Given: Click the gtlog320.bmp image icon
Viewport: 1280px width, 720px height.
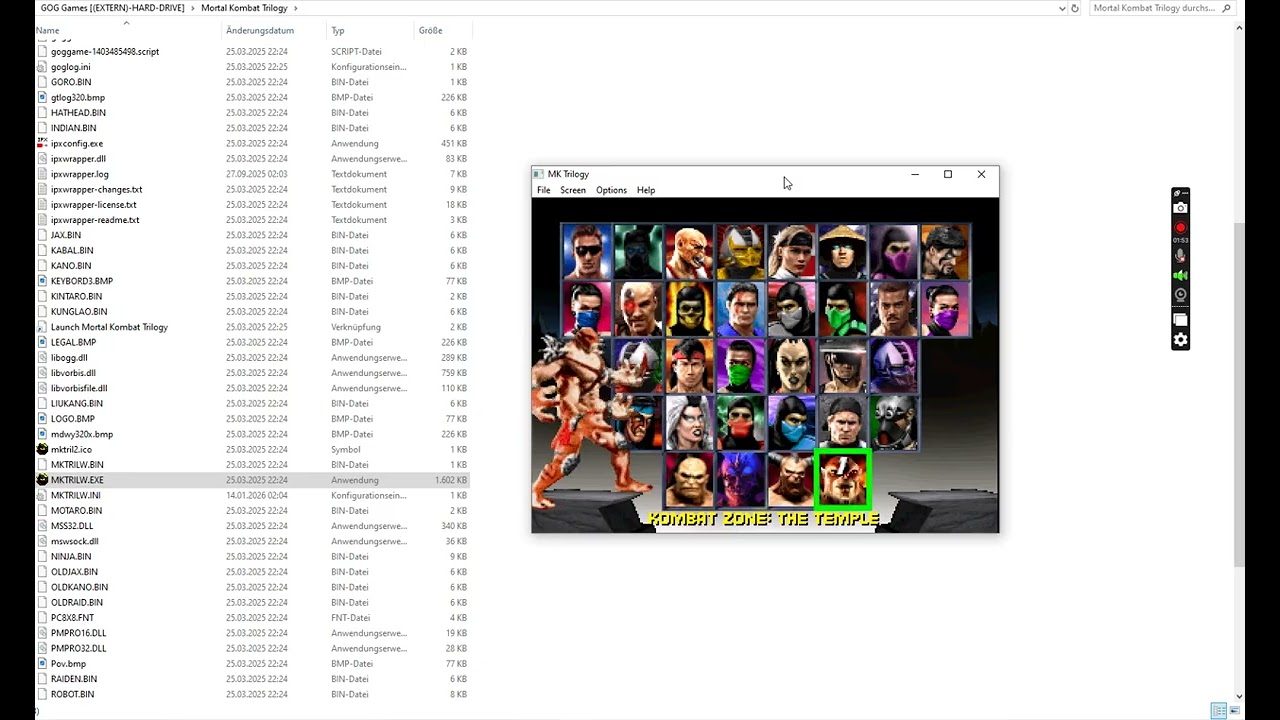Looking at the screenshot, I should (42, 97).
